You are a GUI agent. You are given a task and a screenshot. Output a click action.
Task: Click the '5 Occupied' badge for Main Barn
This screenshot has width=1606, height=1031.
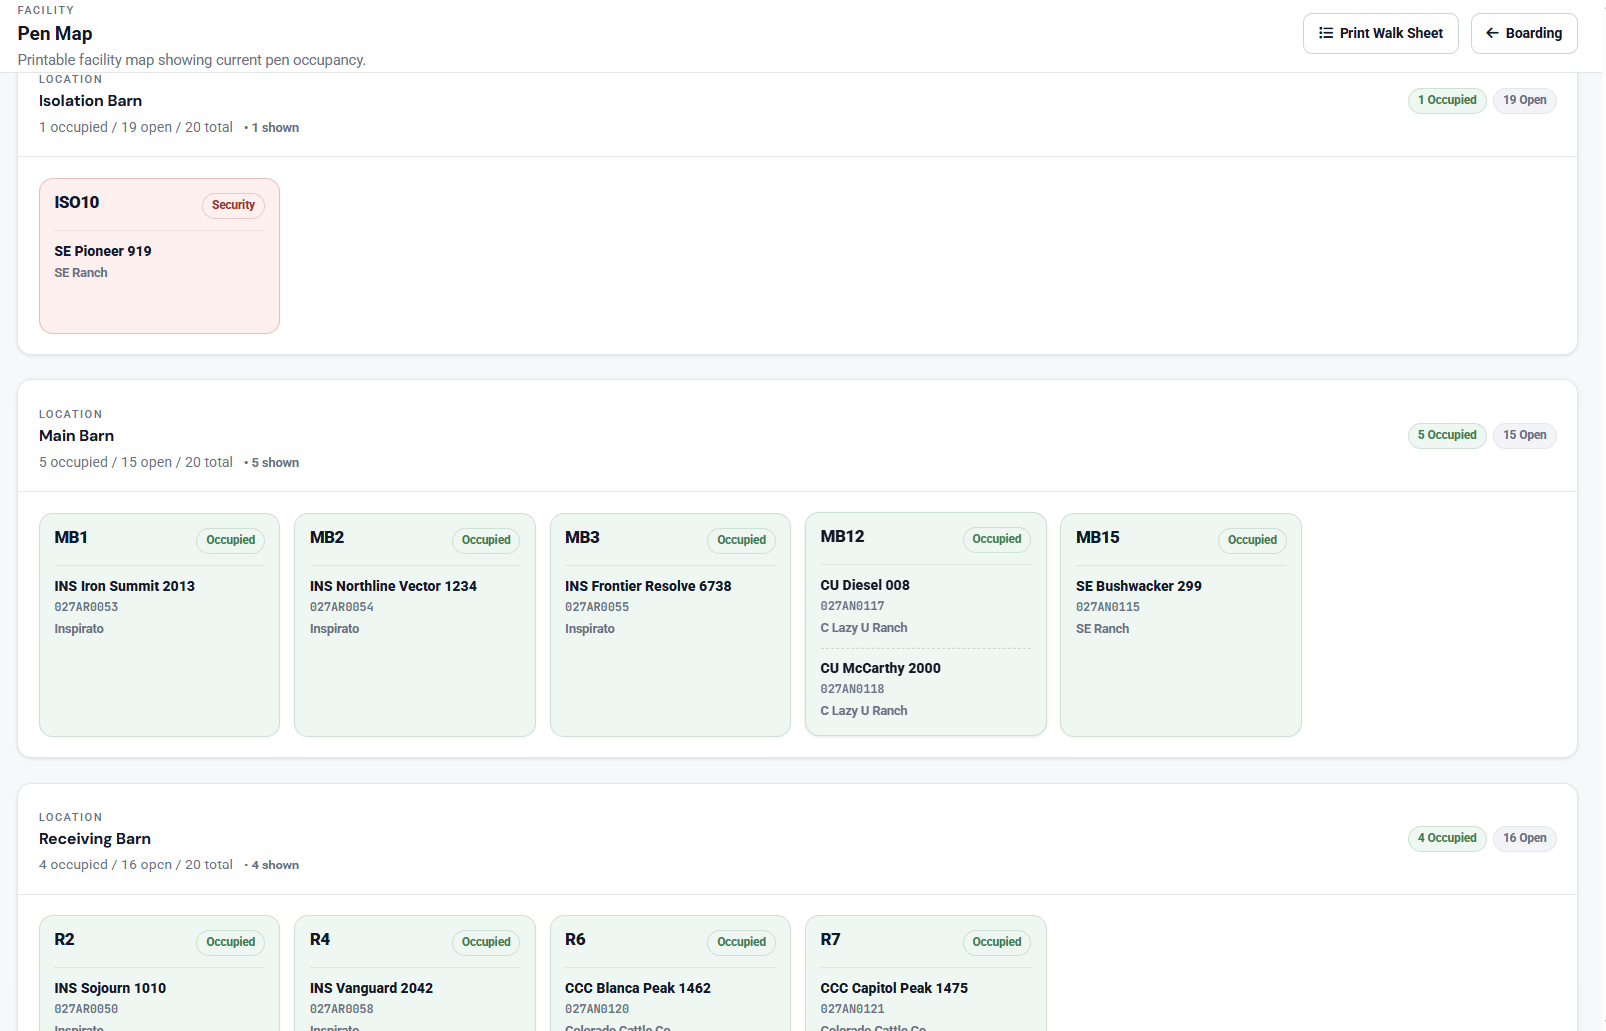[1447, 435]
